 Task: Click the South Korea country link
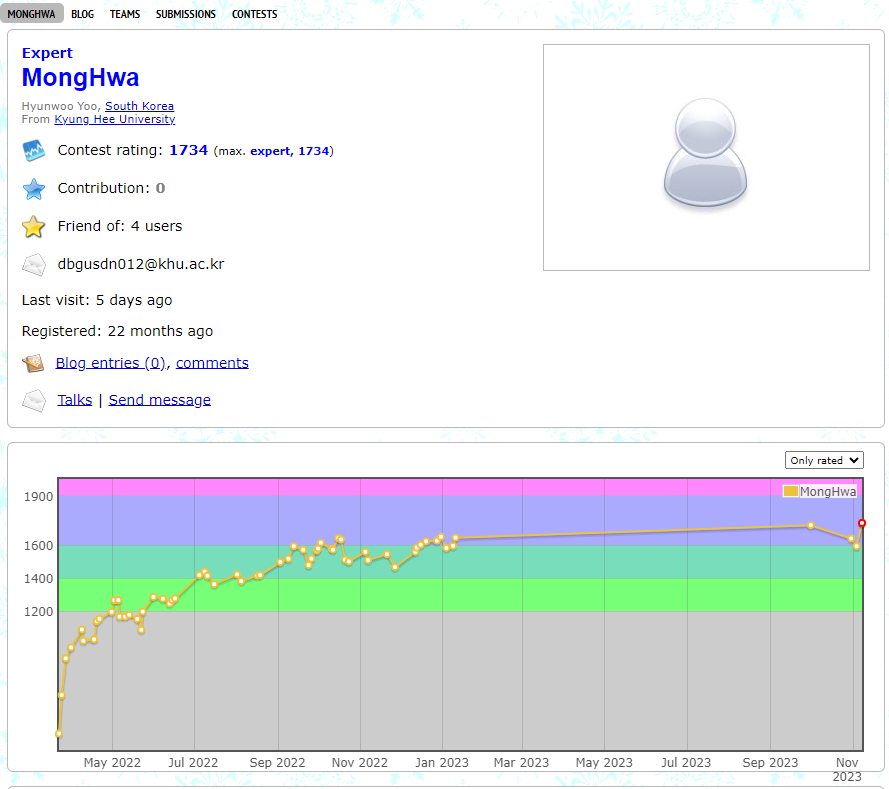pos(139,106)
